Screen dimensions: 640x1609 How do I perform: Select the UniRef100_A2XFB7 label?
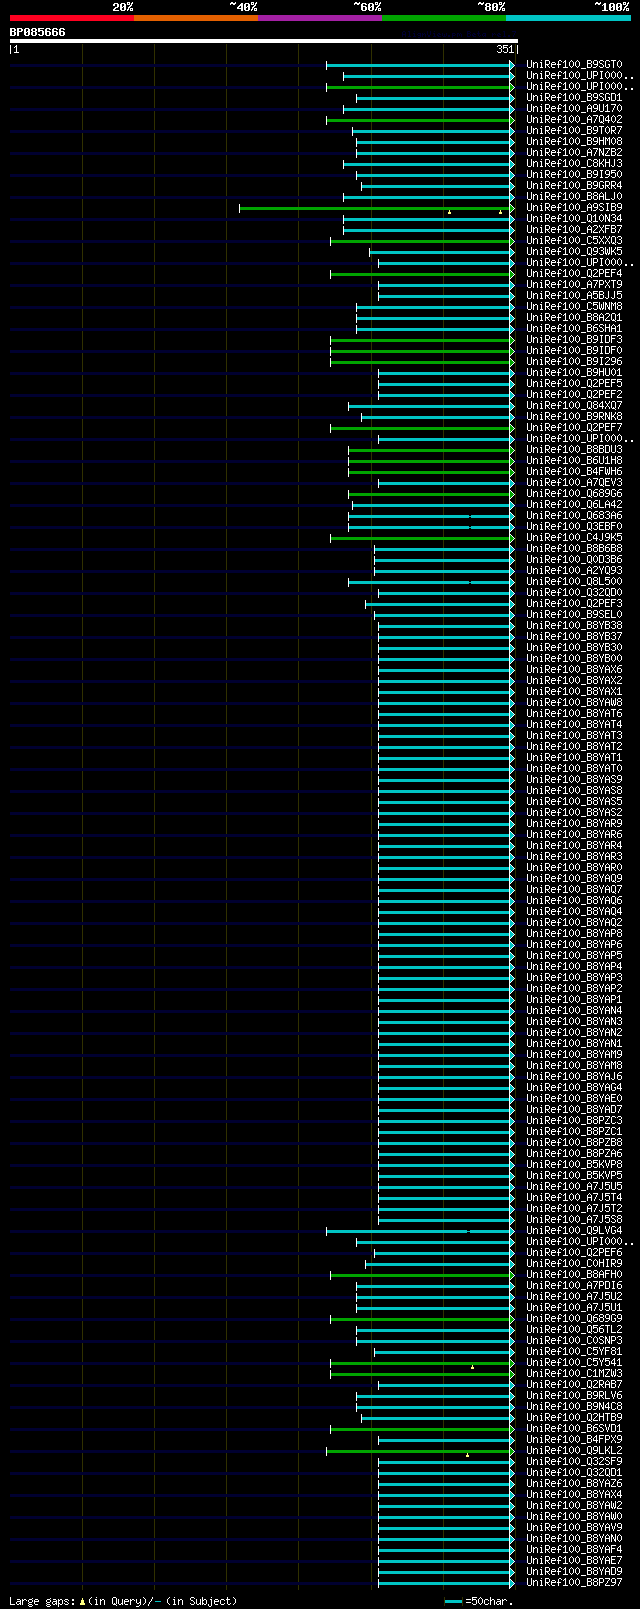pyautogui.click(x=574, y=230)
